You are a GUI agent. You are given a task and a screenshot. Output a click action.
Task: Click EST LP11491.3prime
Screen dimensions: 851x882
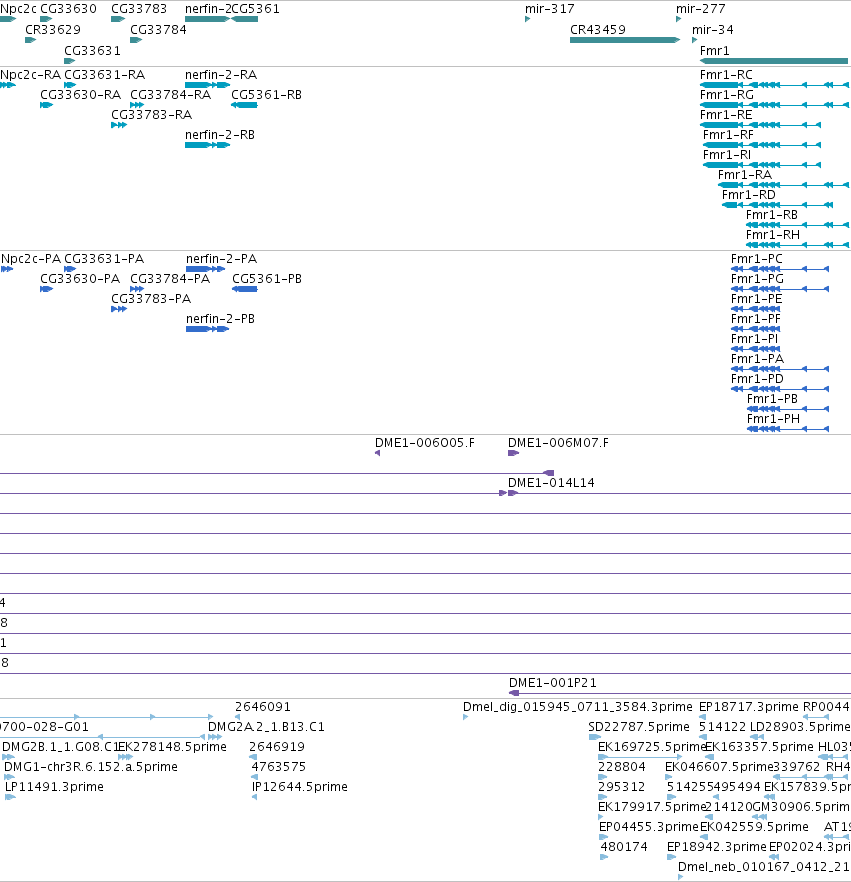55,786
